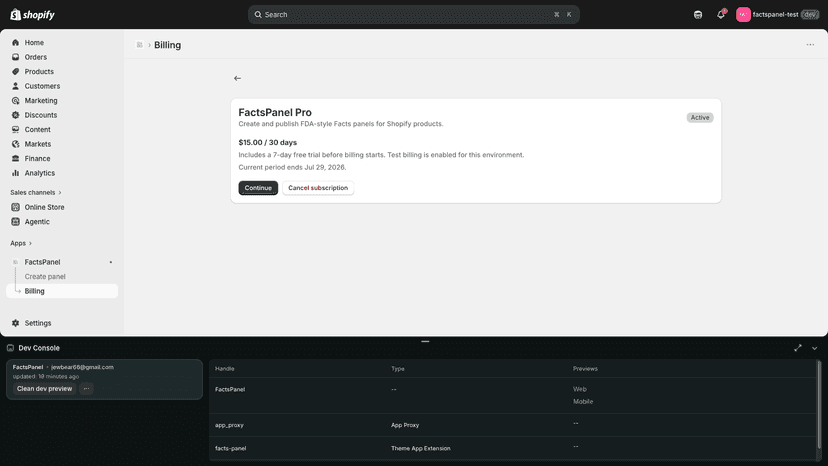Click the Online Store icon

click(x=15, y=207)
